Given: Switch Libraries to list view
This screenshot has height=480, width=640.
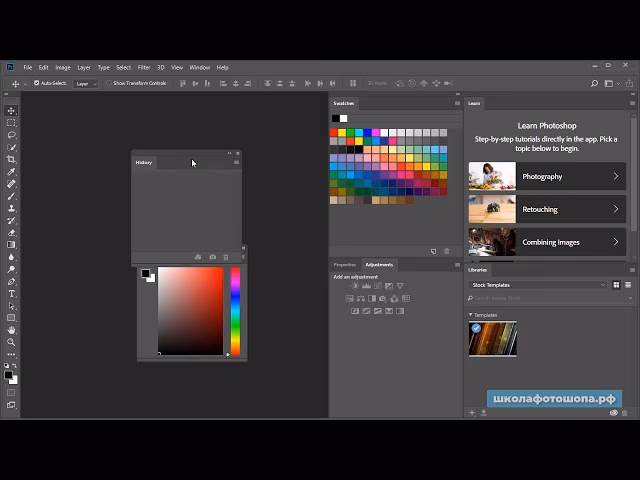Looking at the screenshot, I should pos(628,285).
